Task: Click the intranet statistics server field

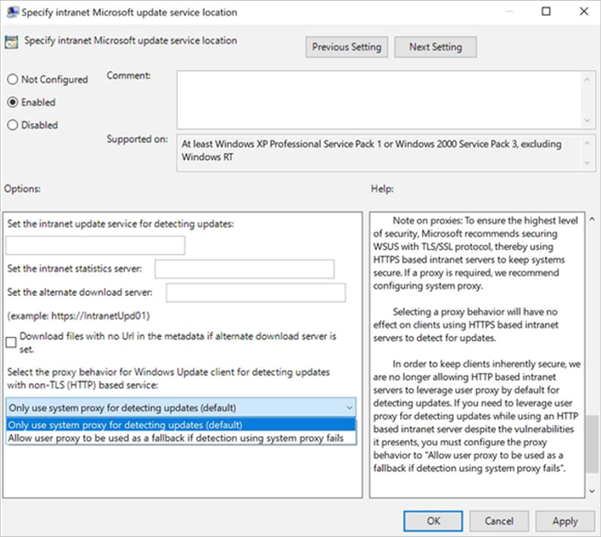Action: click(244, 269)
